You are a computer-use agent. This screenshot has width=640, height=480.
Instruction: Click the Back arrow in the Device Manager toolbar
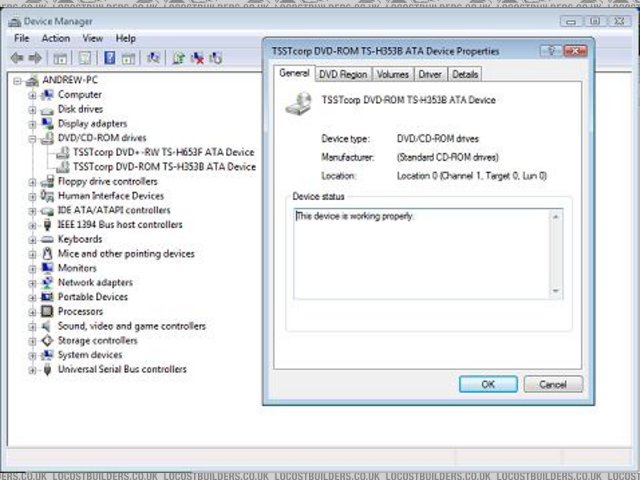[17, 58]
